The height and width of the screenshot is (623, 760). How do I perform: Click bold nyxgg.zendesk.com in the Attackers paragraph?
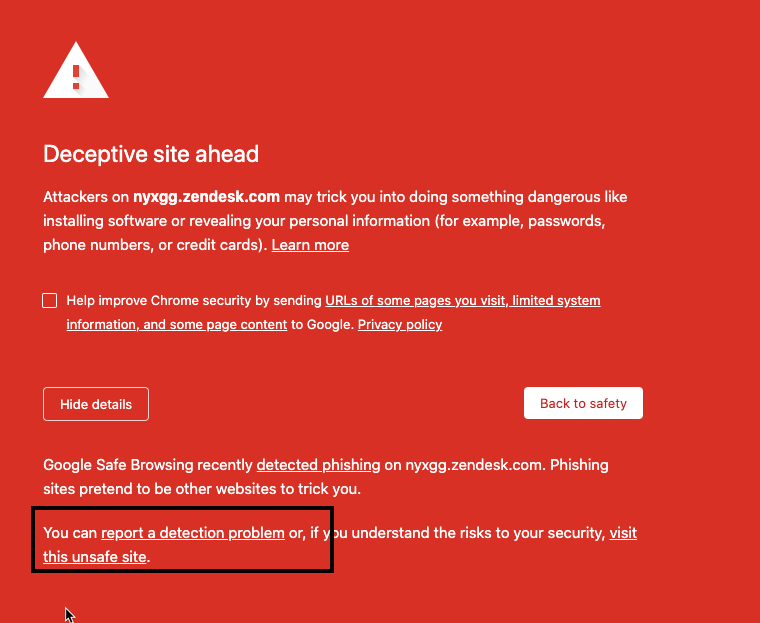[206, 197]
